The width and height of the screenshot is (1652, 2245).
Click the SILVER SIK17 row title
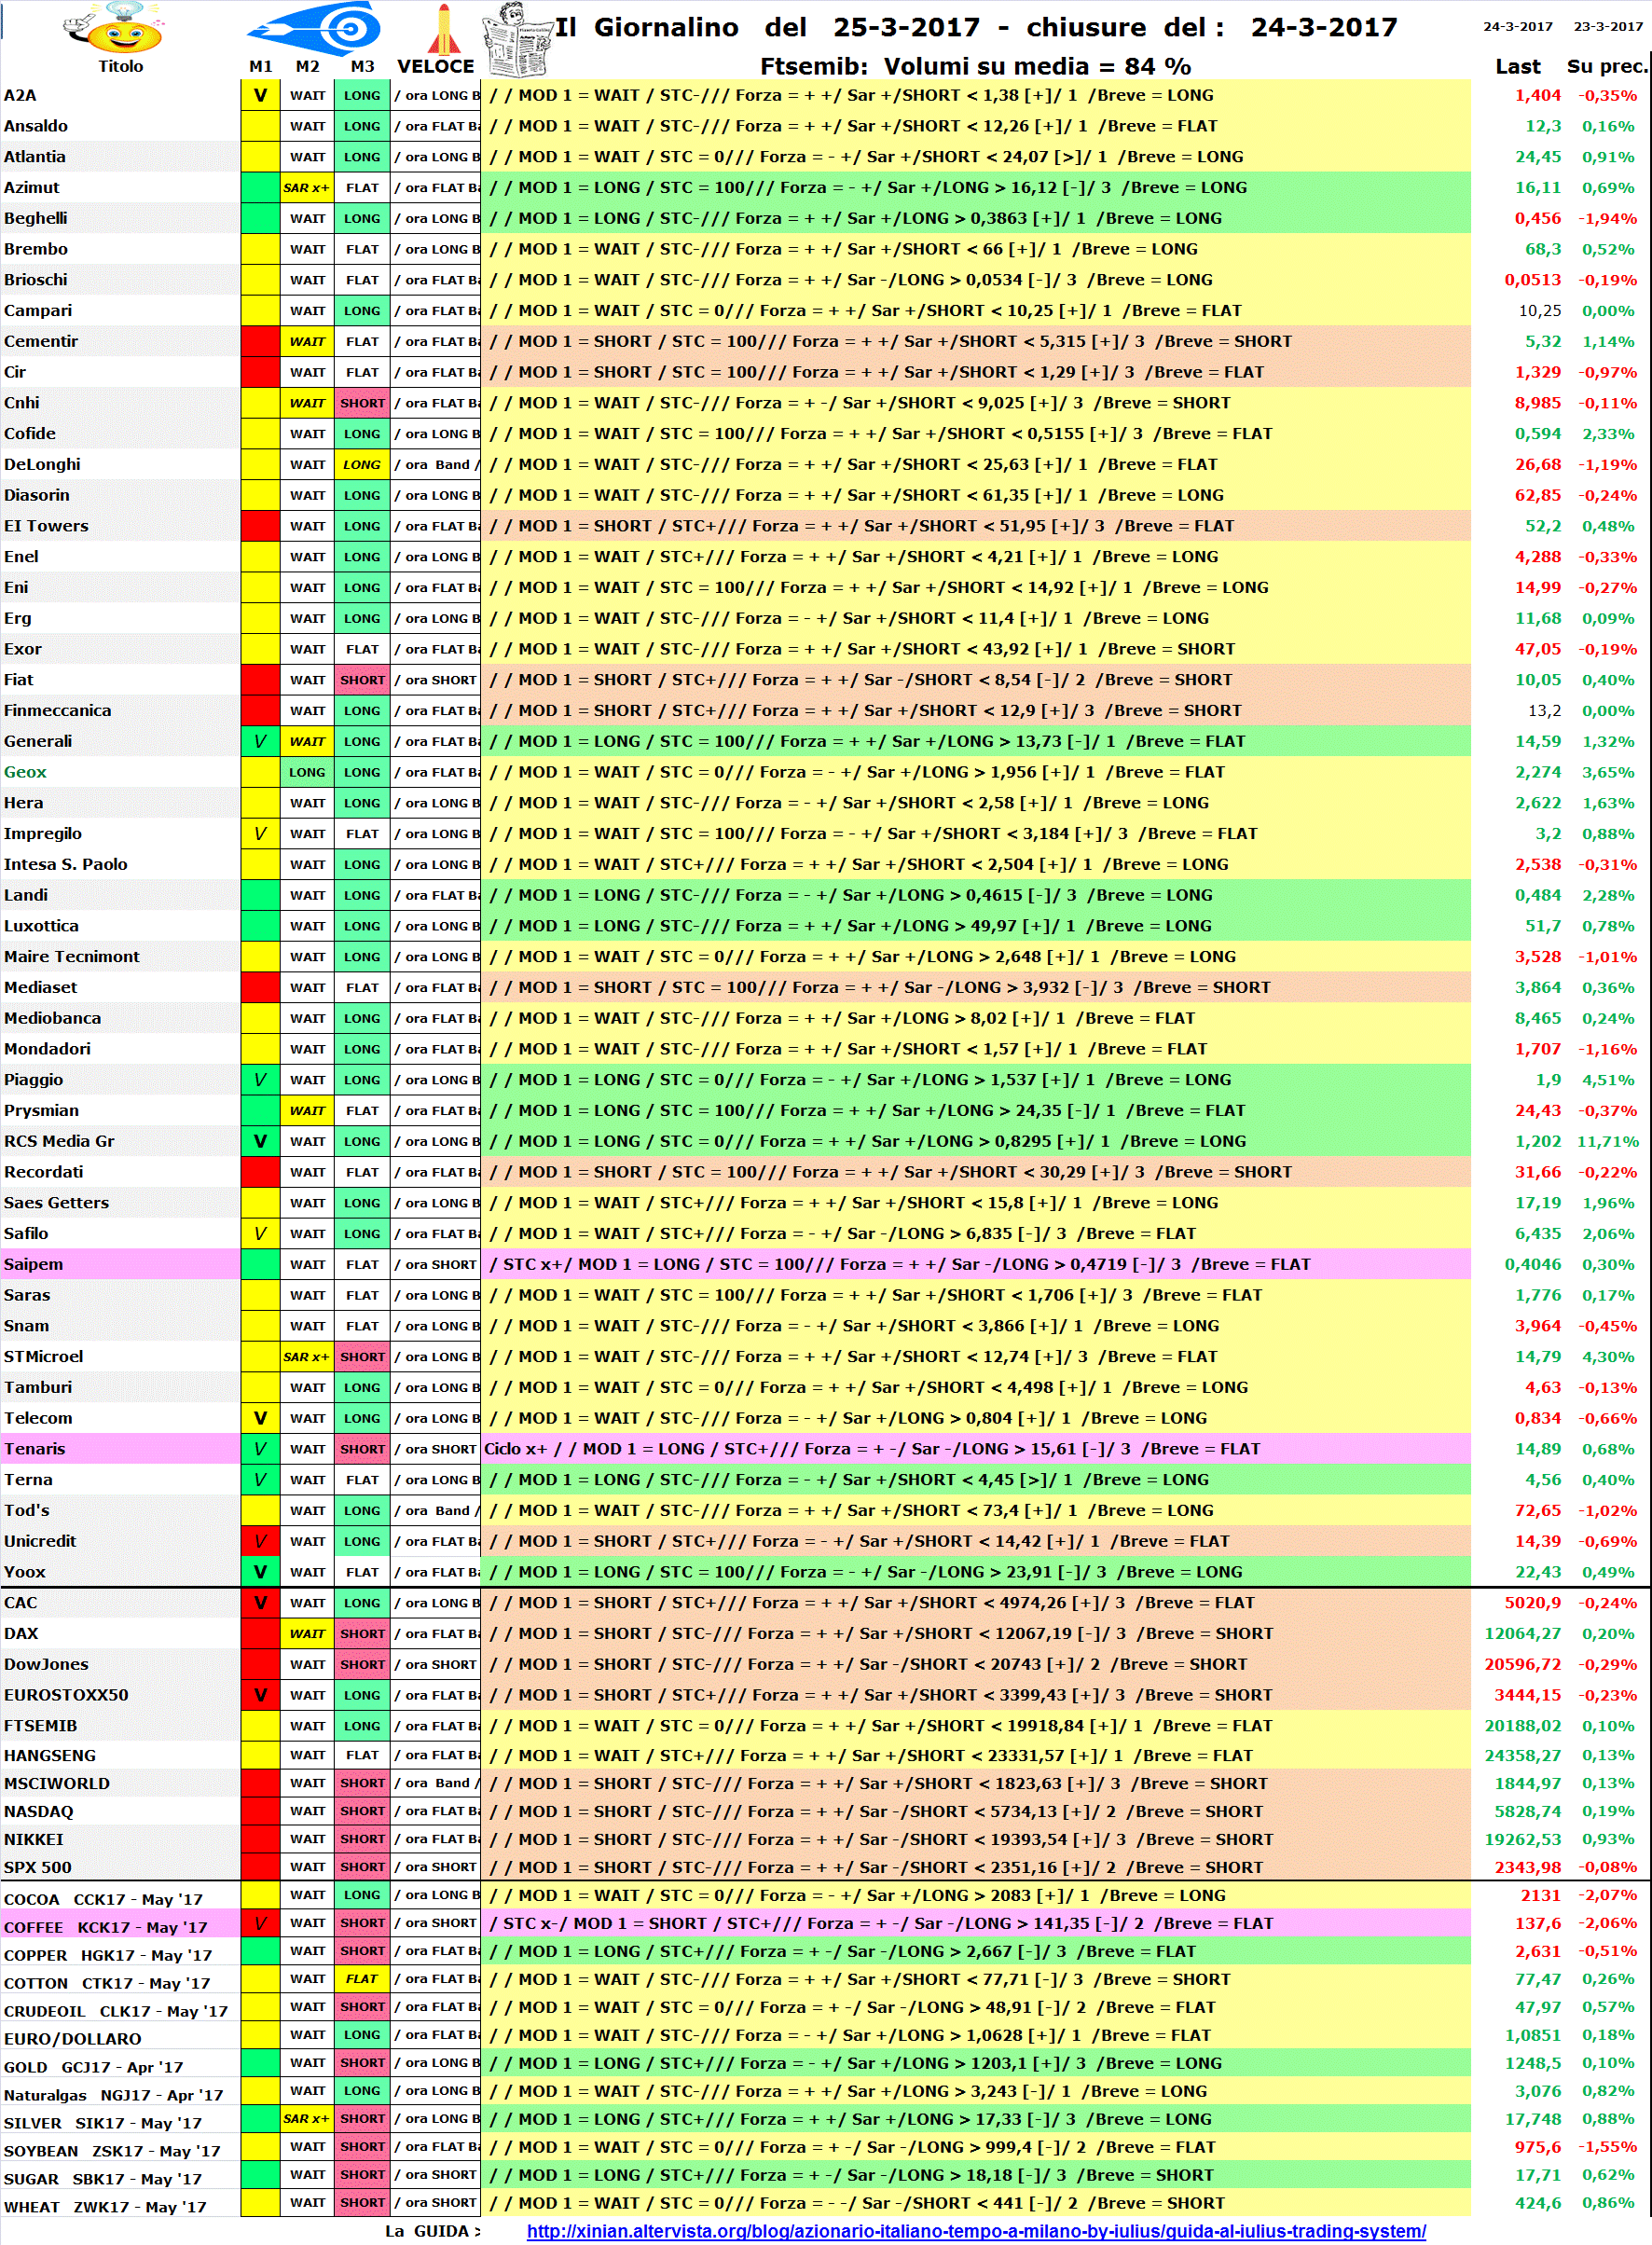tap(102, 2123)
